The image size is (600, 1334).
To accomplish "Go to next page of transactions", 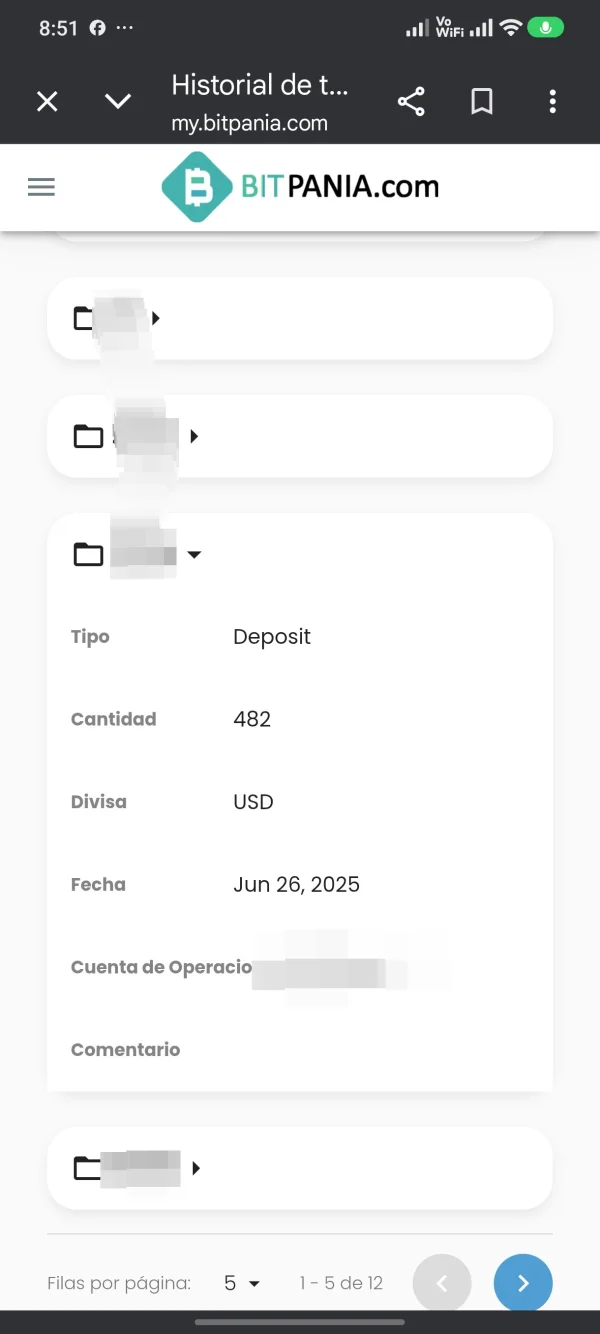I will click(522, 1283).
